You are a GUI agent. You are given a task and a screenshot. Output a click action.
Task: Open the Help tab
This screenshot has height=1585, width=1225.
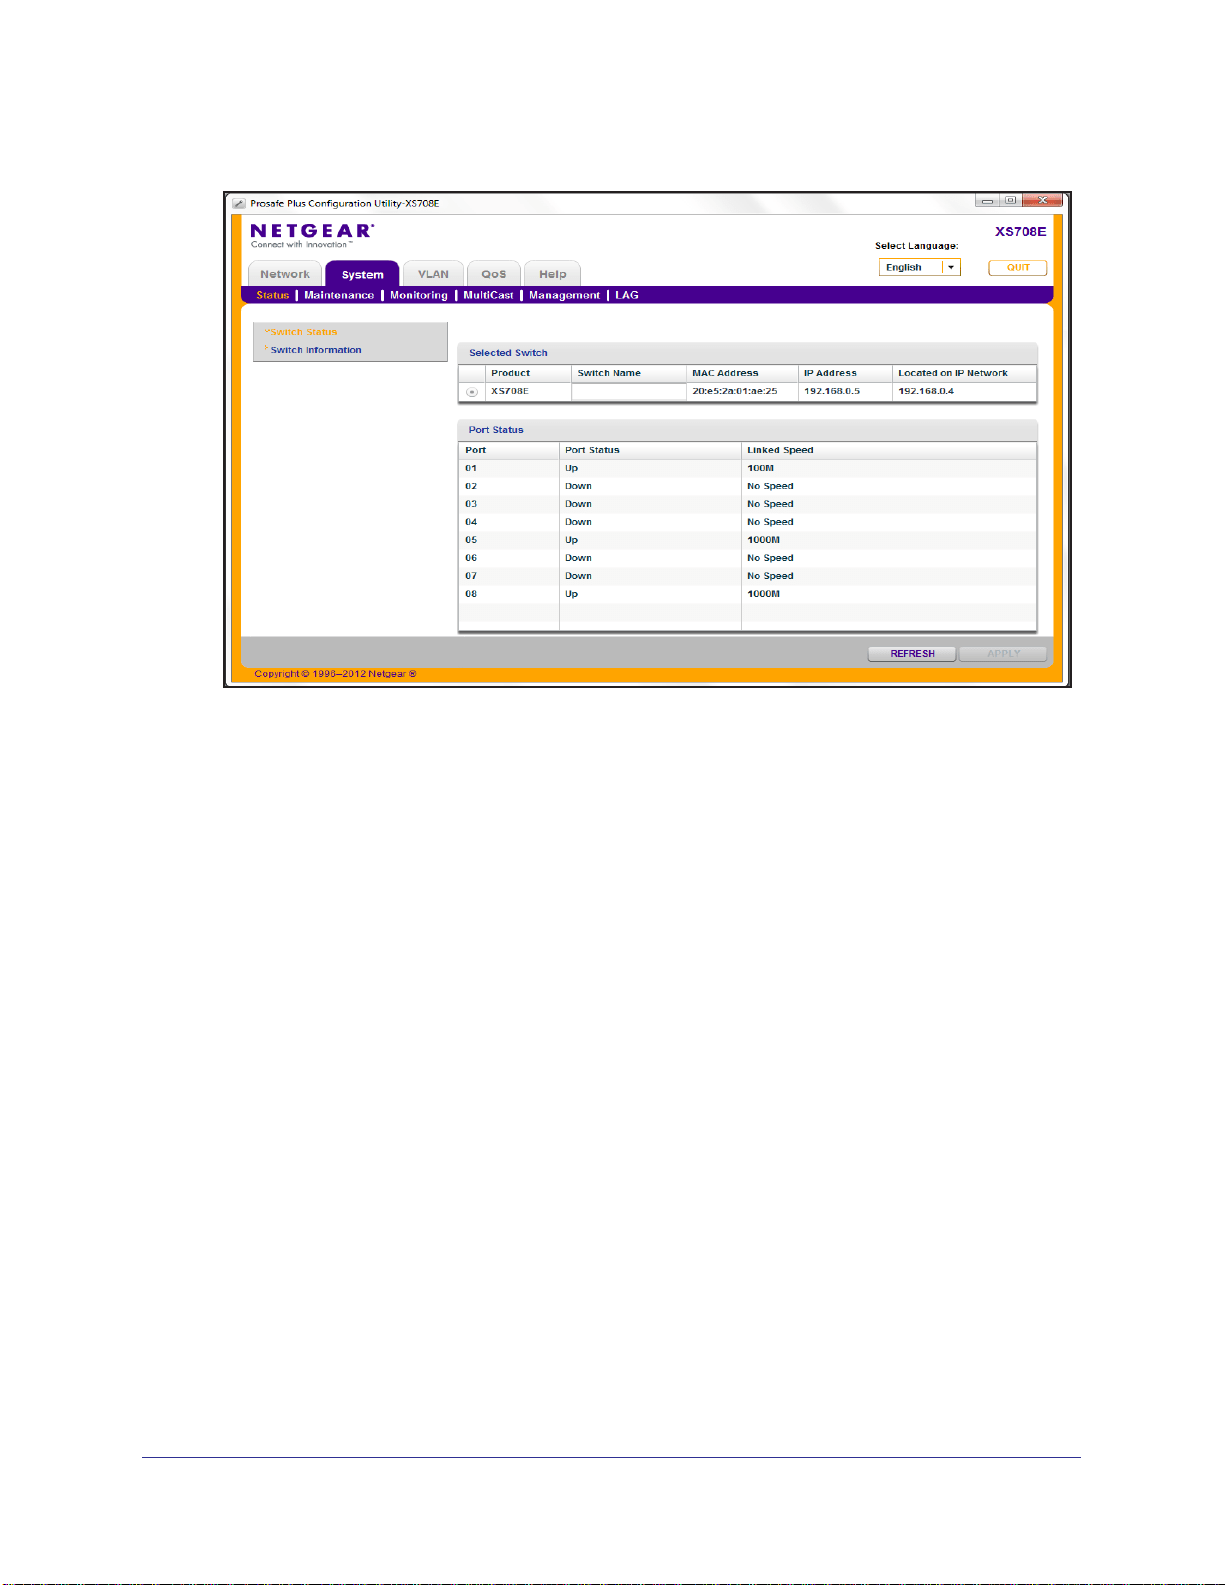click(552, 274)
